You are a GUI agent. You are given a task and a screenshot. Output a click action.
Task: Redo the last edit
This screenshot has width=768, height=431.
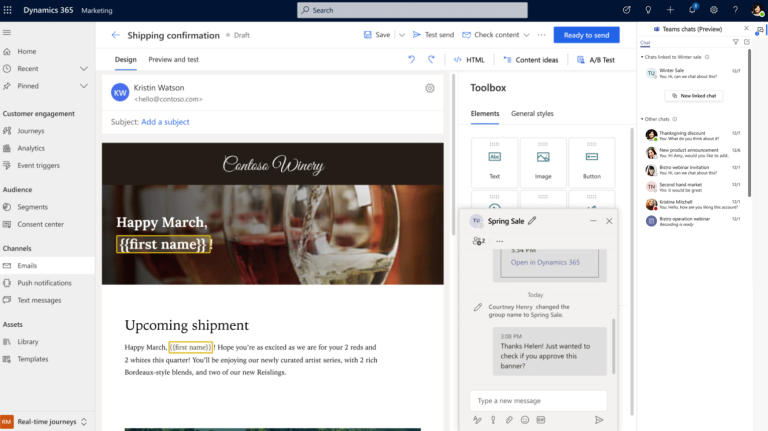click(x=431, y=59)
